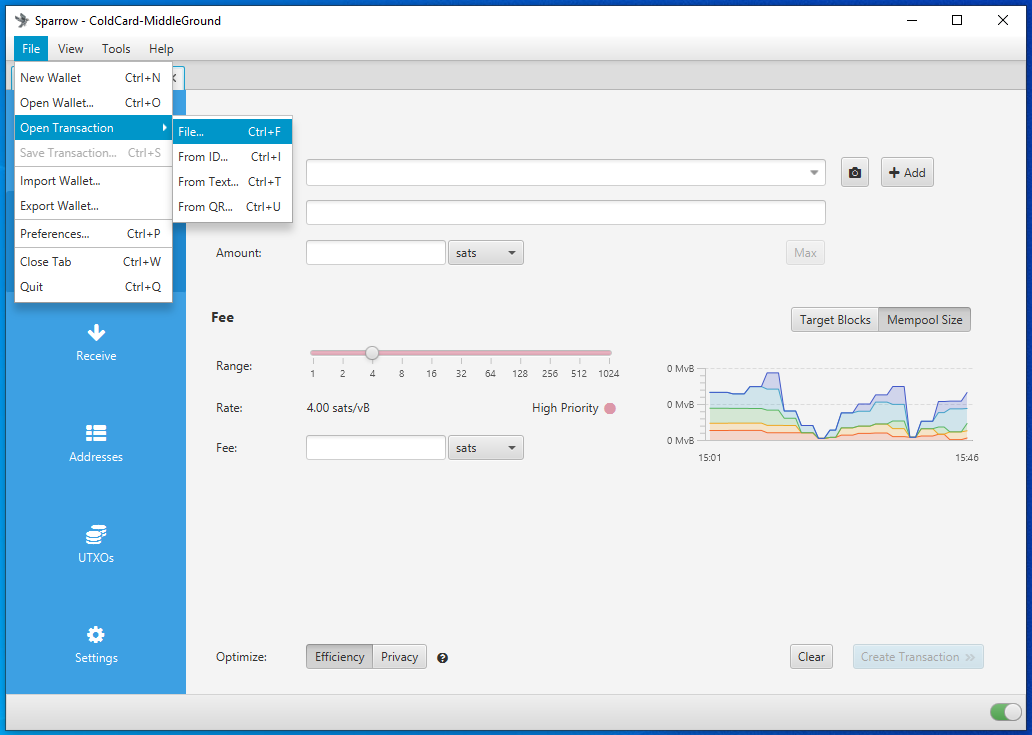The width and height of the screenshot is (1032, 735).
Task: Toggle the server connection switch
Action: 1005,711
